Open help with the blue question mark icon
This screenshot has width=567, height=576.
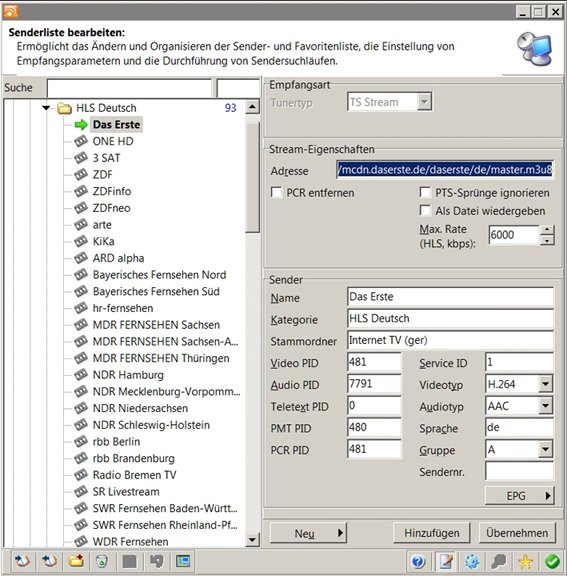tap(418, 561)
